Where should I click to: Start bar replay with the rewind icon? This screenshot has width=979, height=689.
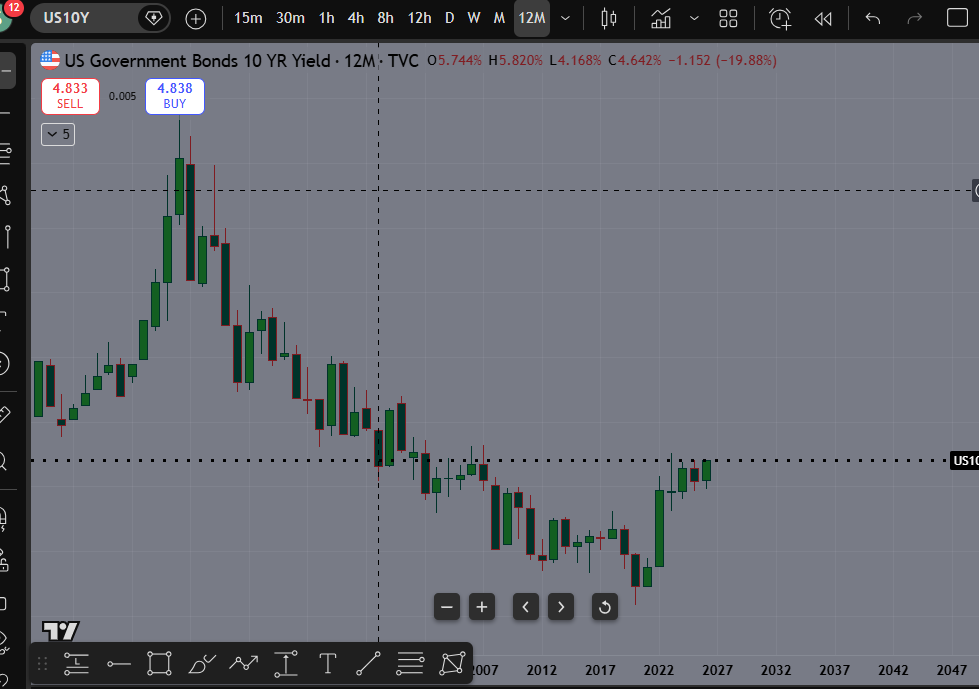pos(823,19)
